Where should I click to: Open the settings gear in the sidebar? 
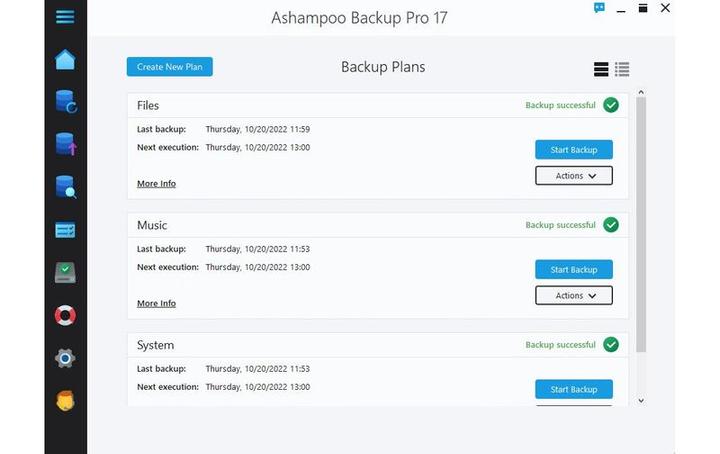click(x=65, y=358)
